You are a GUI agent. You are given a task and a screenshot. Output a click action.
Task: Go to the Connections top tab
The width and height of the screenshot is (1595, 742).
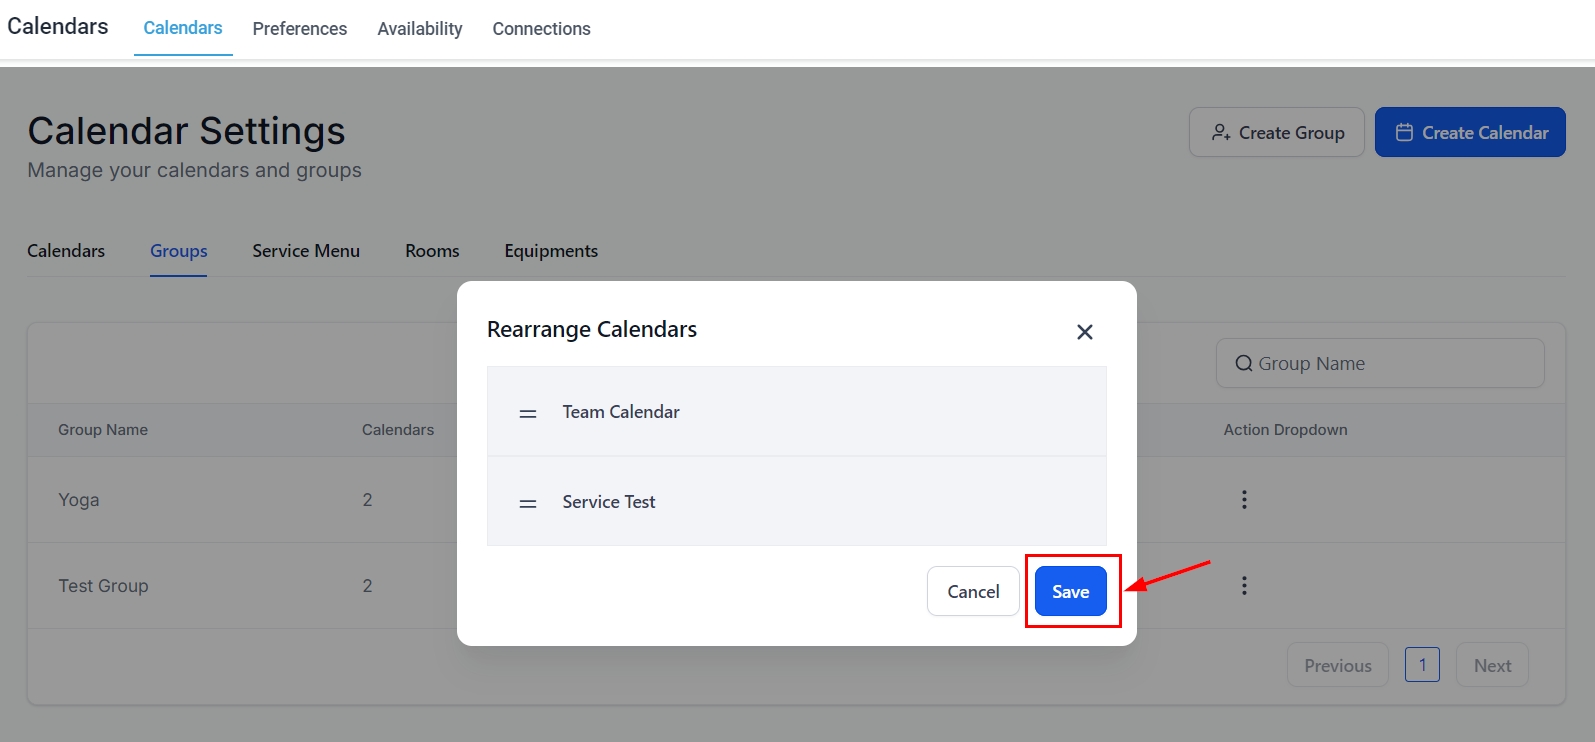541,29
